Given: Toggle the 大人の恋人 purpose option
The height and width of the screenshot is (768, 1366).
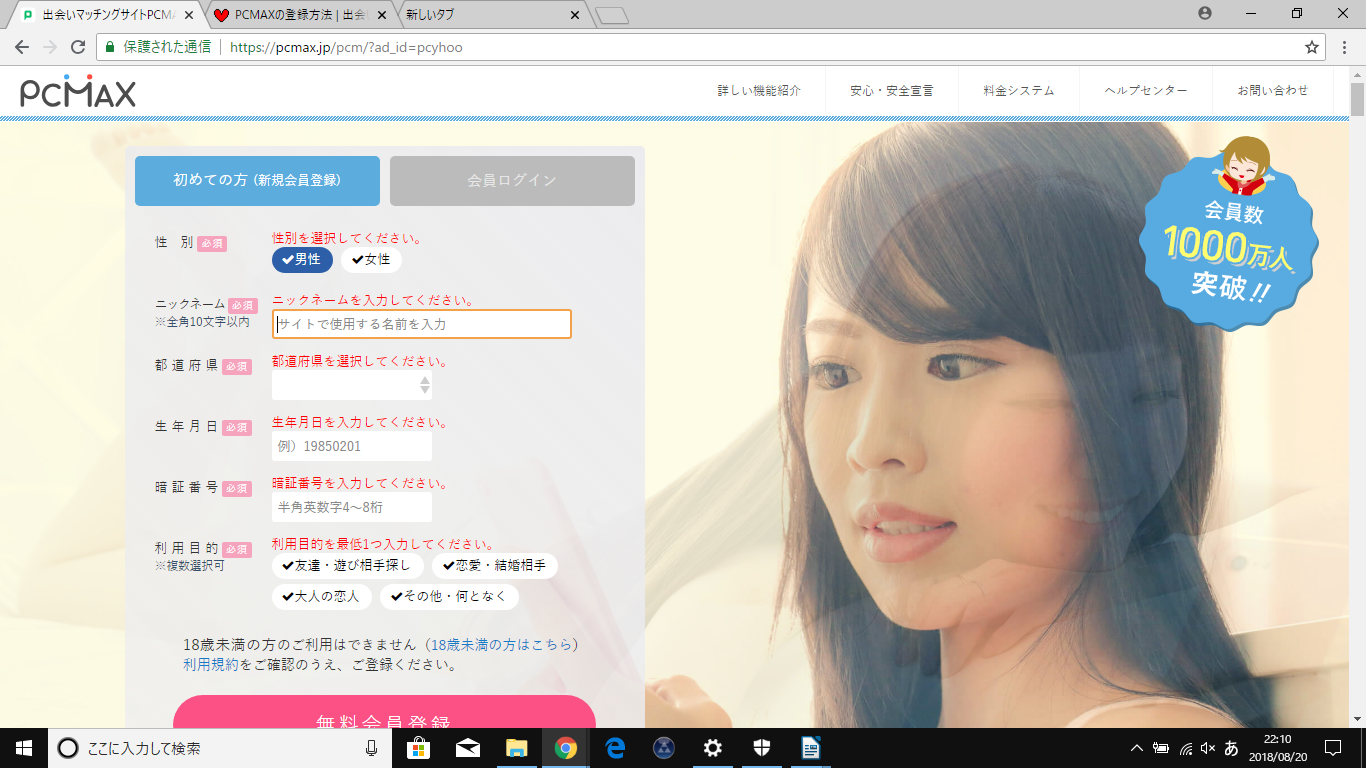Looking at the screenshot, I should (321, 597).
